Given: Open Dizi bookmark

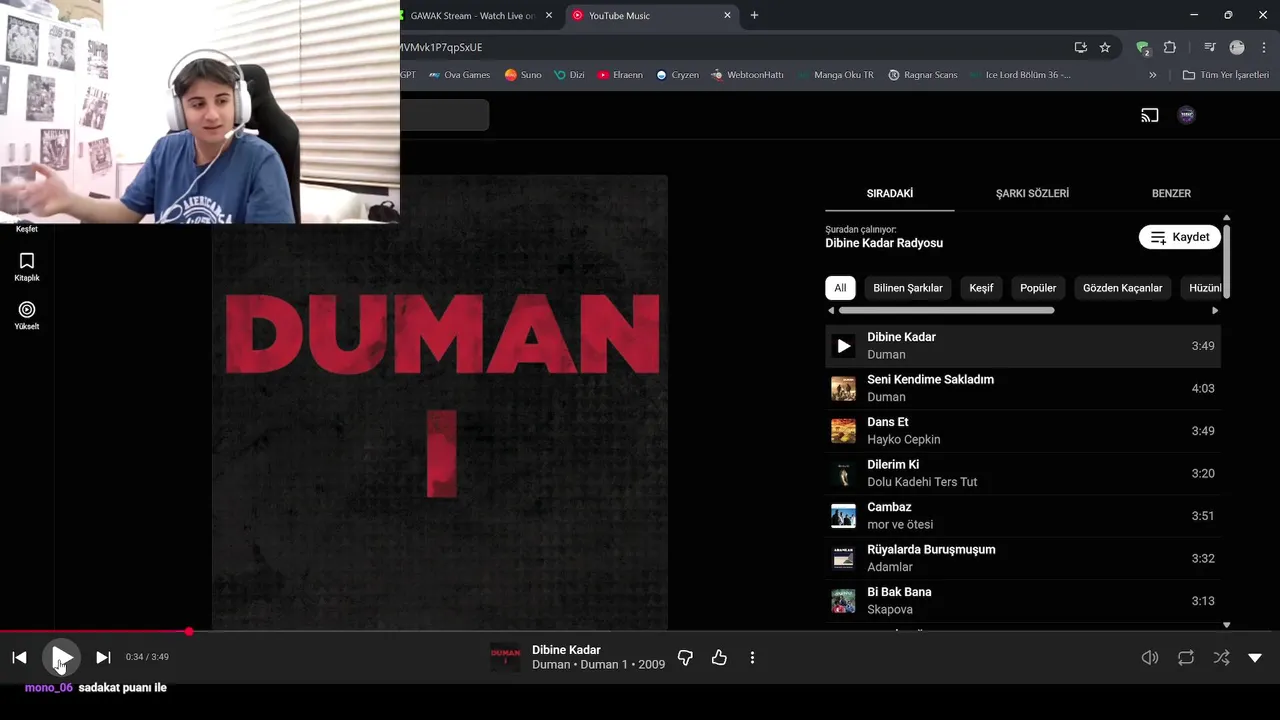Looking at the screenshot, I should [x=569, y=75].
